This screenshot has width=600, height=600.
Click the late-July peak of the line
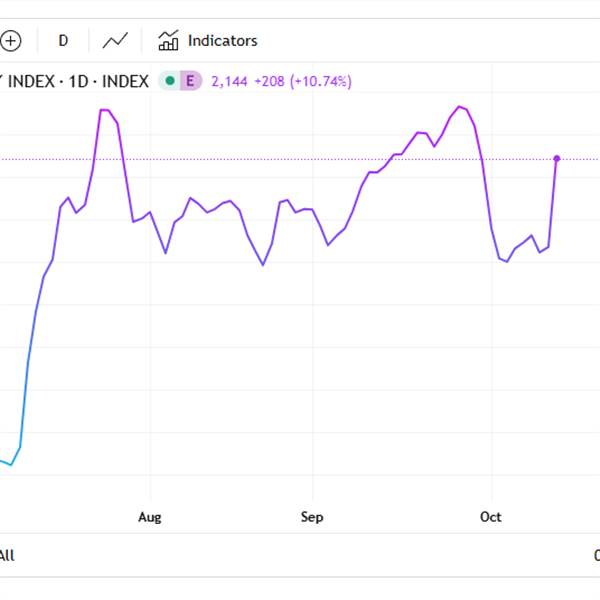click(104, 110)
